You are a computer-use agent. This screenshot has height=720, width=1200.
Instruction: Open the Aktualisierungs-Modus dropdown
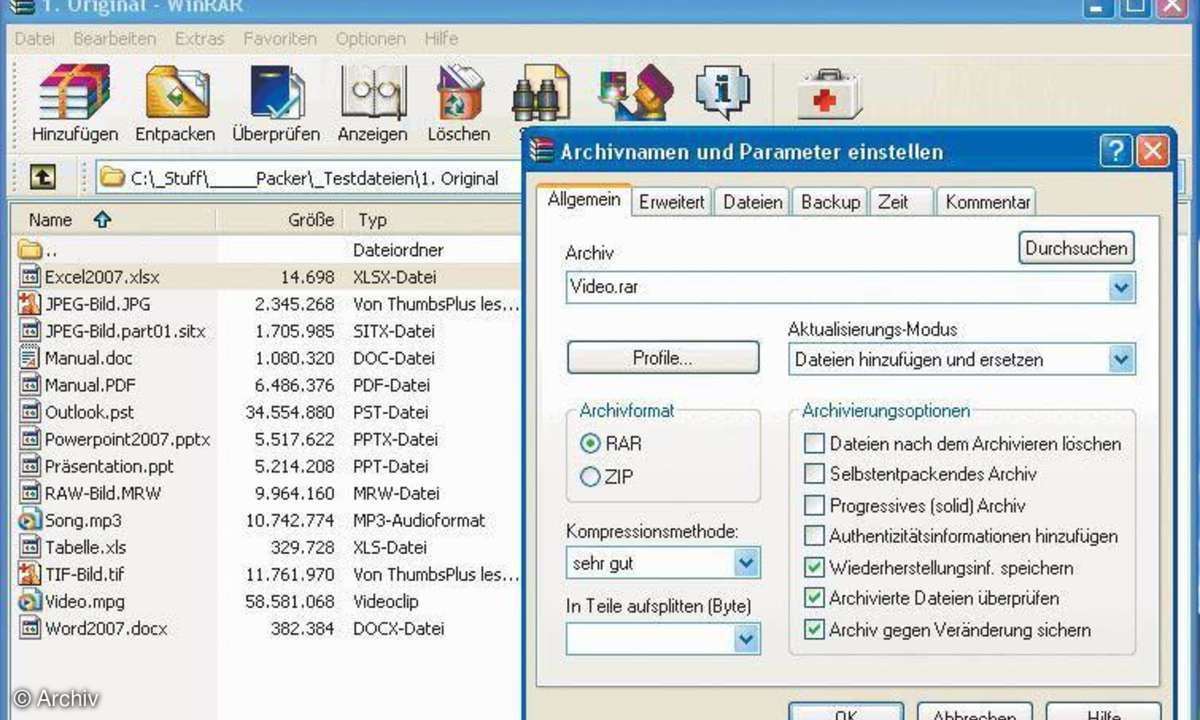pos(1121,359)
